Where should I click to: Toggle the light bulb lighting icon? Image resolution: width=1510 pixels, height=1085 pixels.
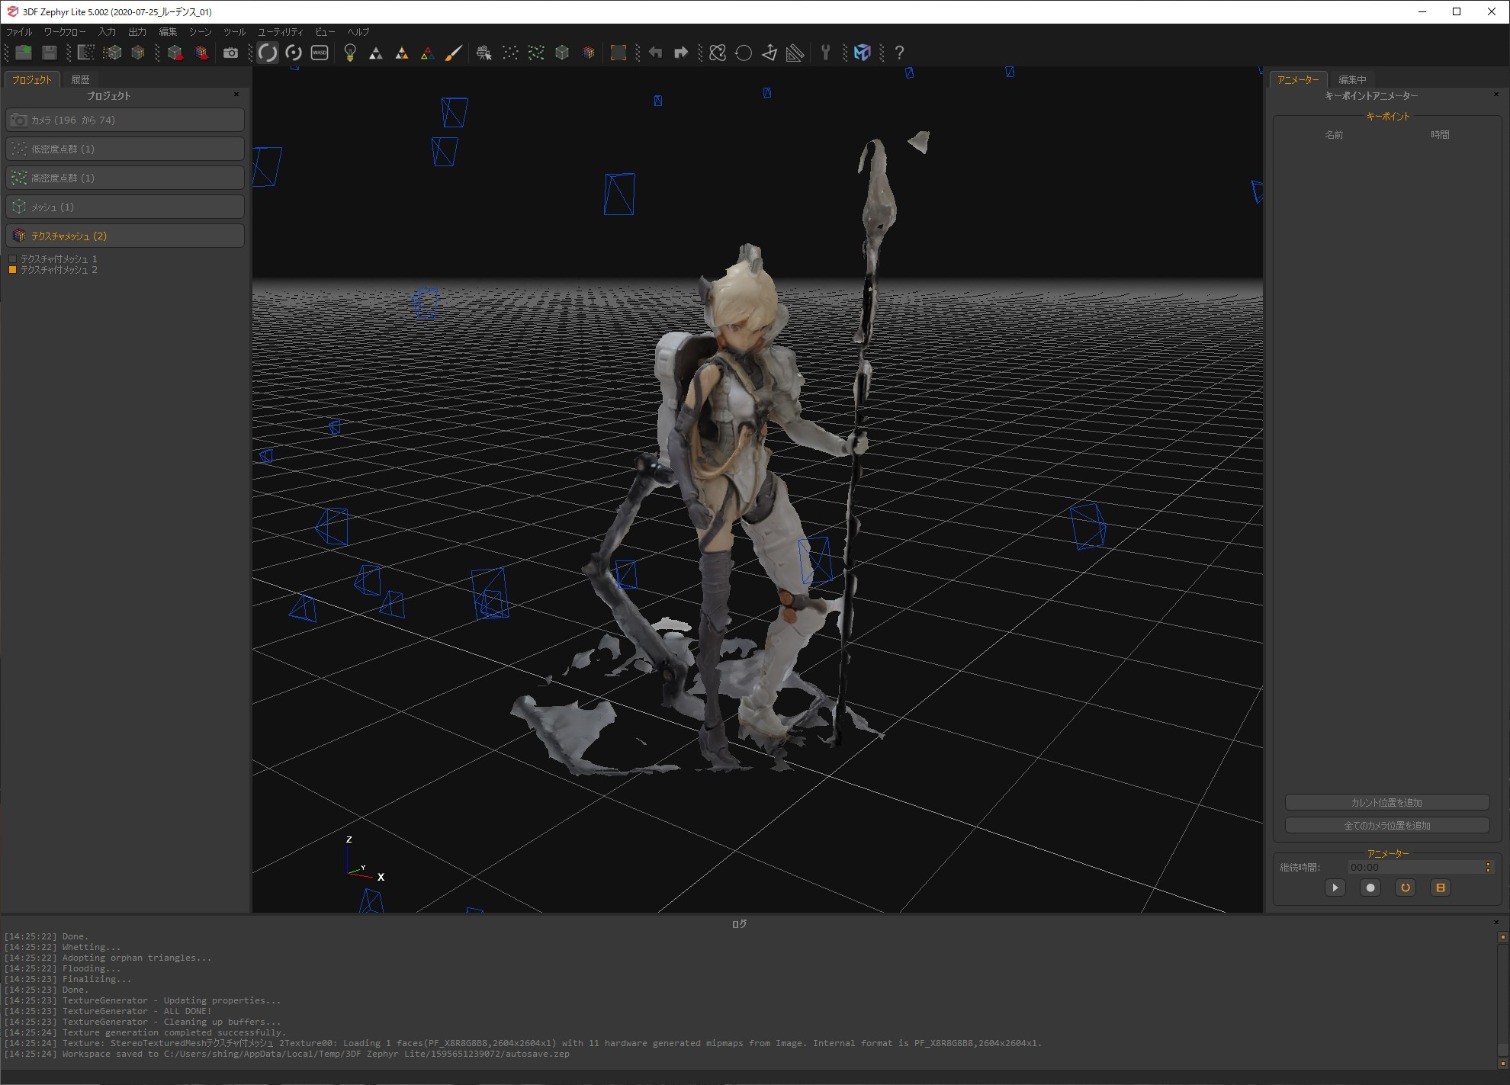pos(350,53)
